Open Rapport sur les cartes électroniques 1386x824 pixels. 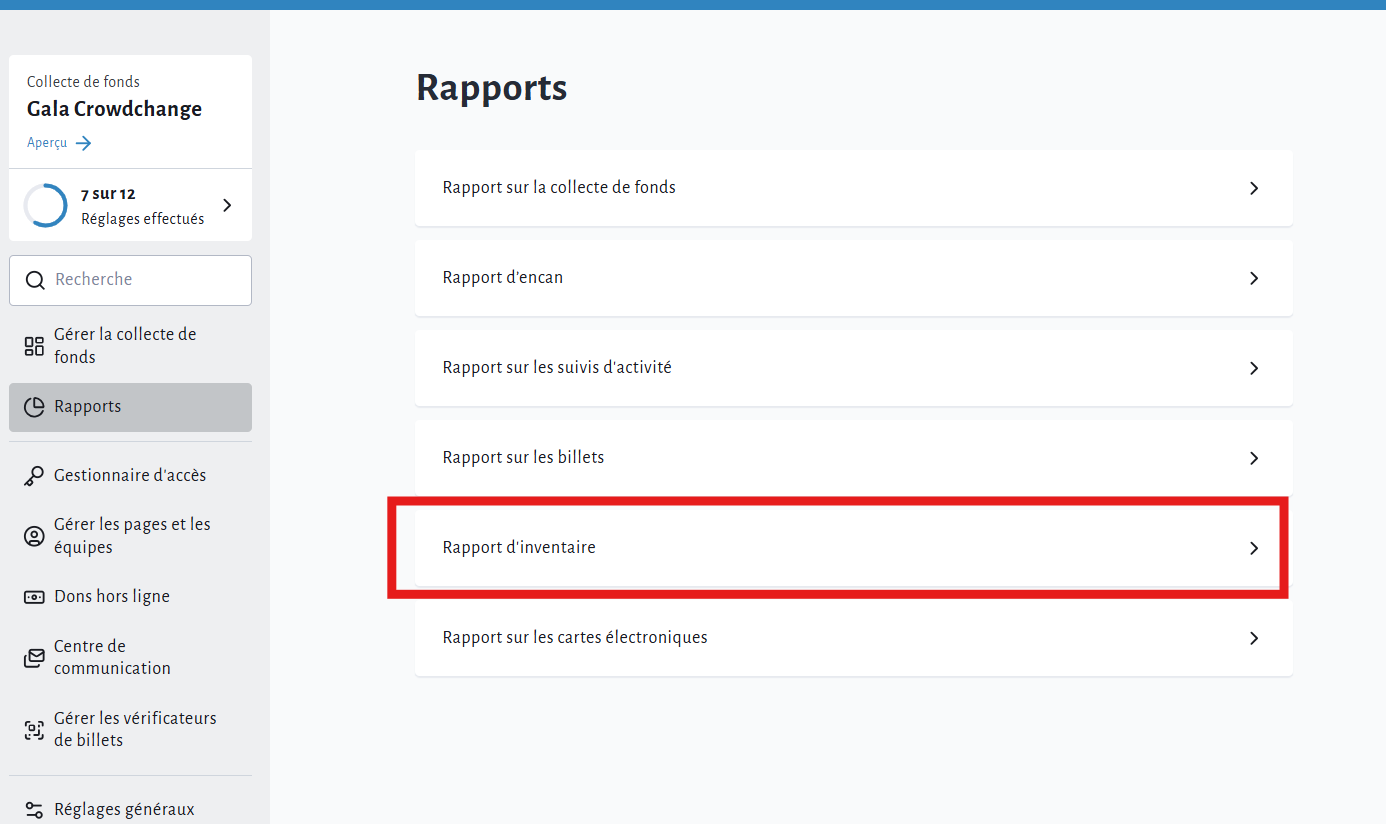[854, 638]
